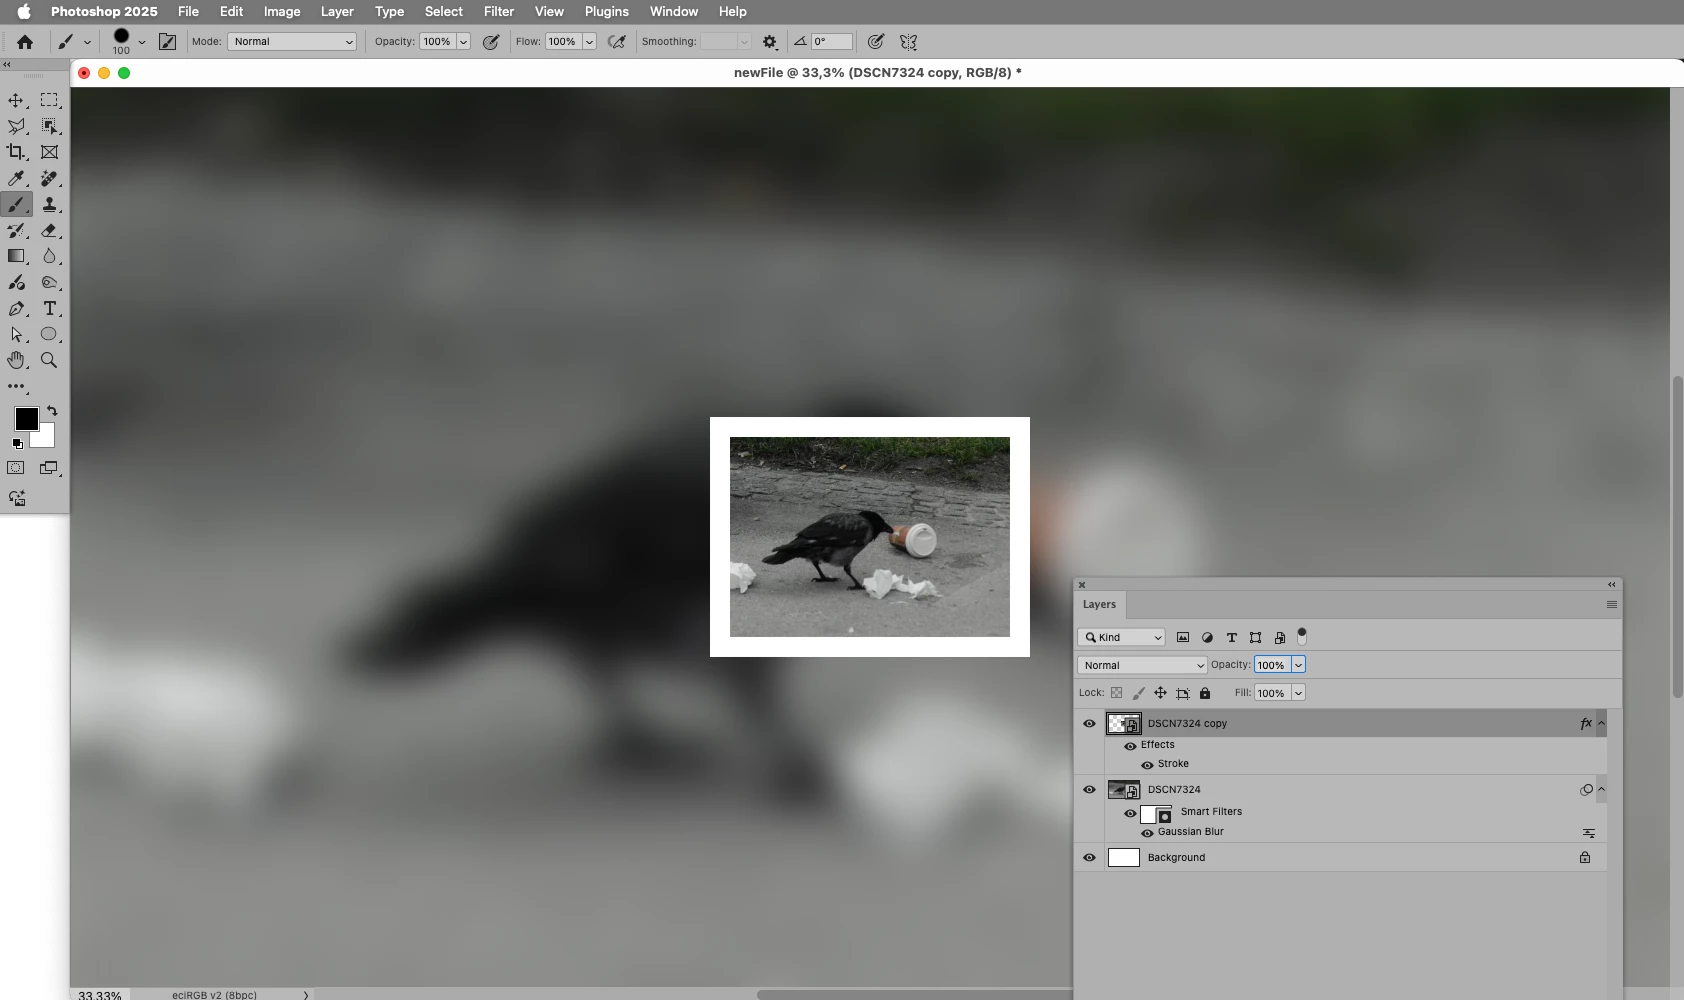Select the Horizontal Type tool
This screenshot has width=1684, height=1000.
coord(49,308)
